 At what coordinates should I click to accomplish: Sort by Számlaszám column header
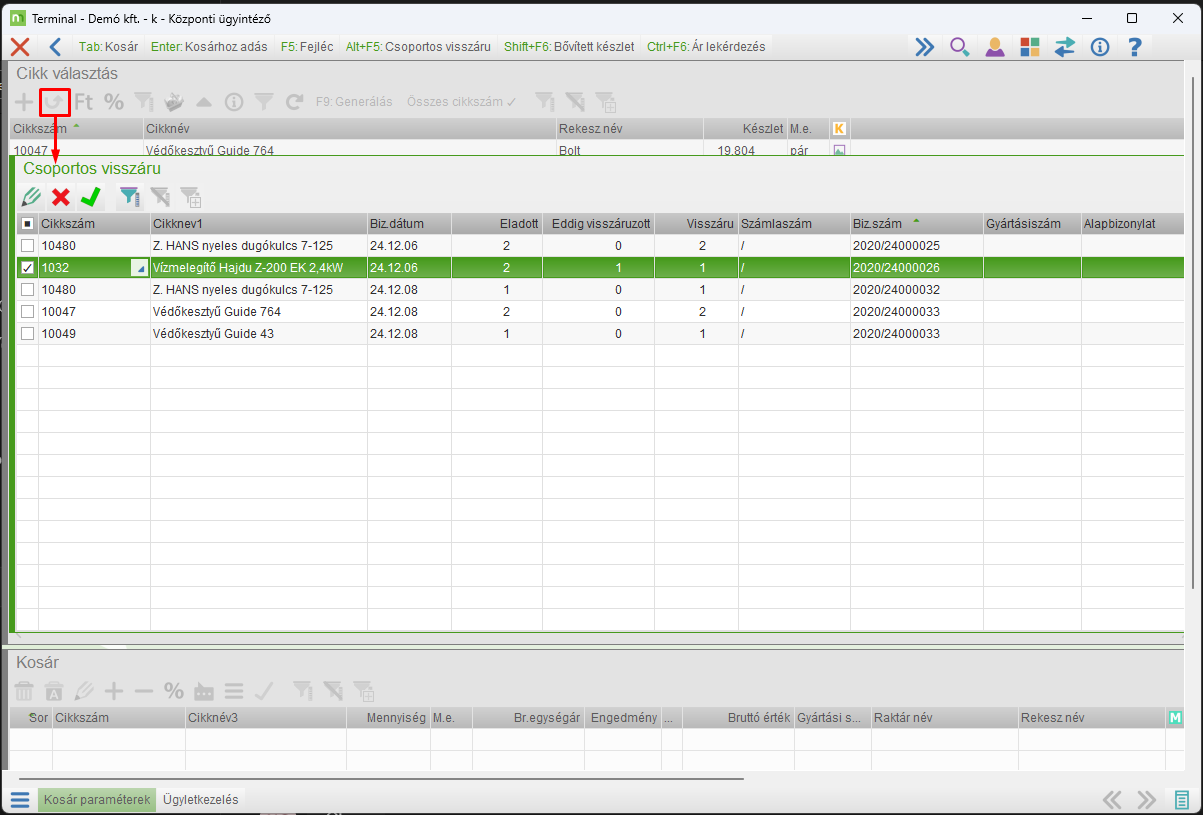pos(793,224)
